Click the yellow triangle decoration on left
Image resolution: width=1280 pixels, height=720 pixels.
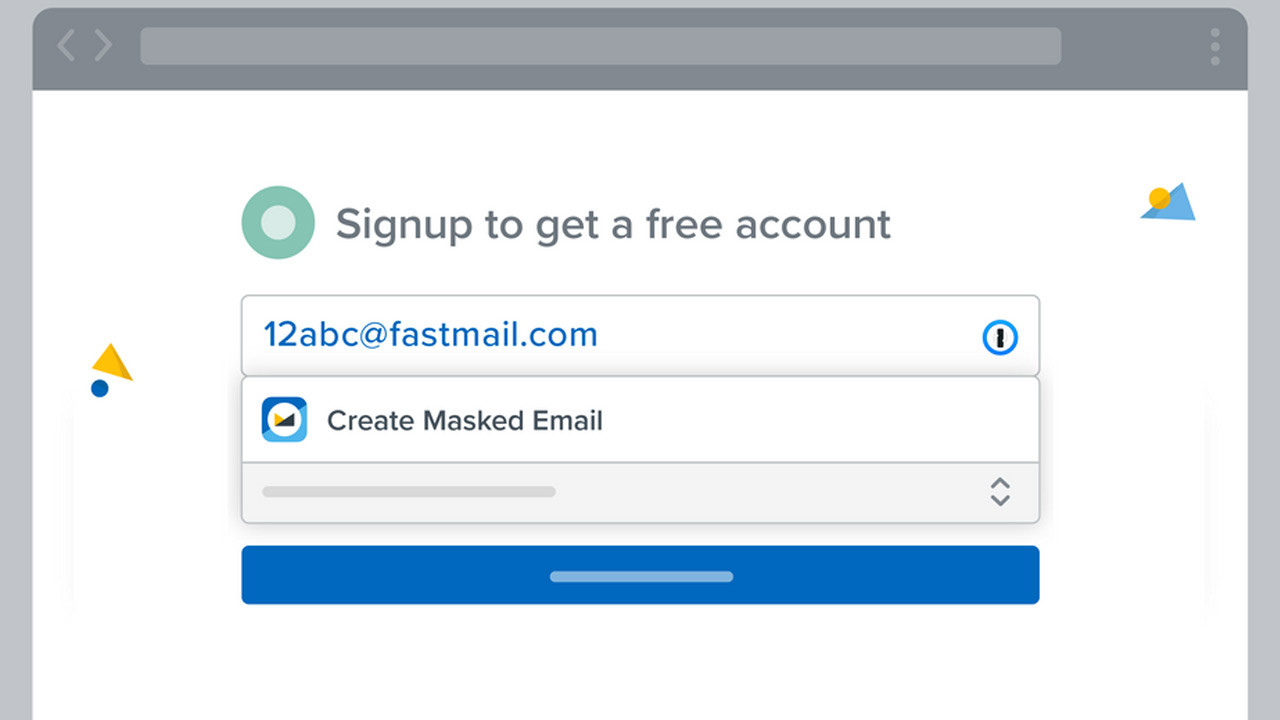click(x=111, y=362)
